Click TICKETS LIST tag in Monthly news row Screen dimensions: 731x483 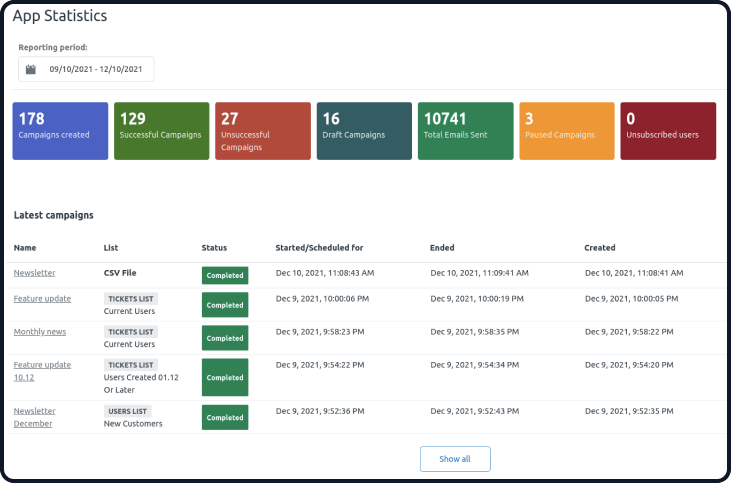131,332
